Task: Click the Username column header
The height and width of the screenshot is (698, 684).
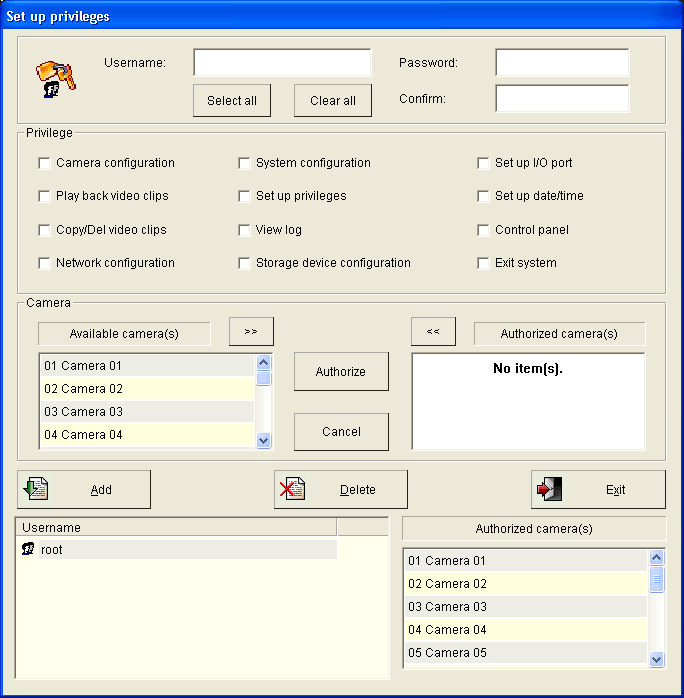Action: [175, 527]
